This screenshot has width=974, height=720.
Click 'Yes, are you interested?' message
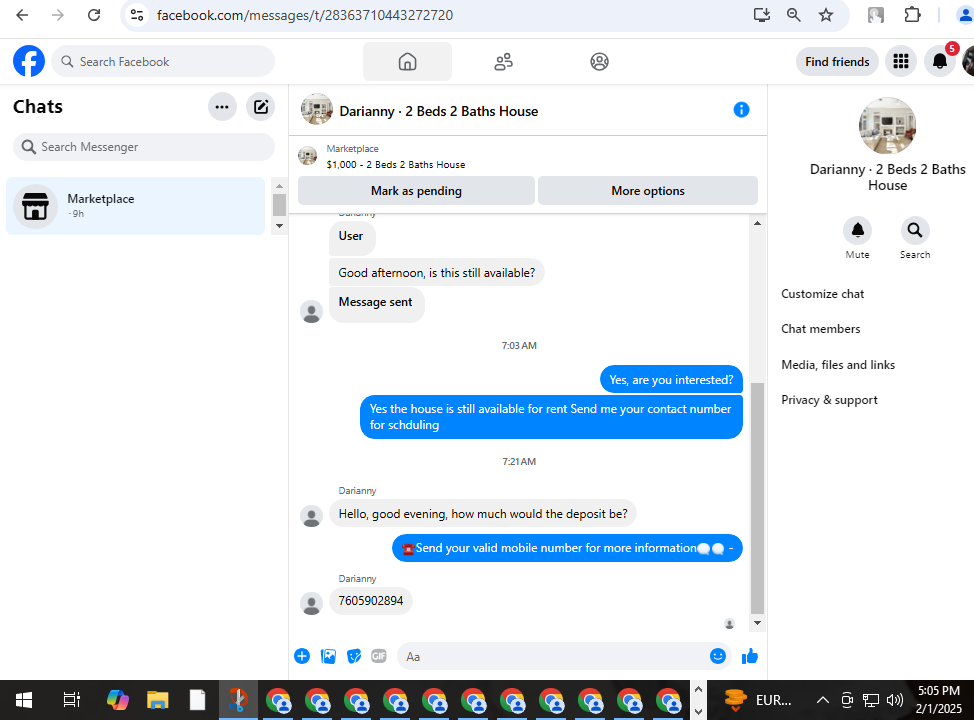pyautogui.click(x=671, y=380)
